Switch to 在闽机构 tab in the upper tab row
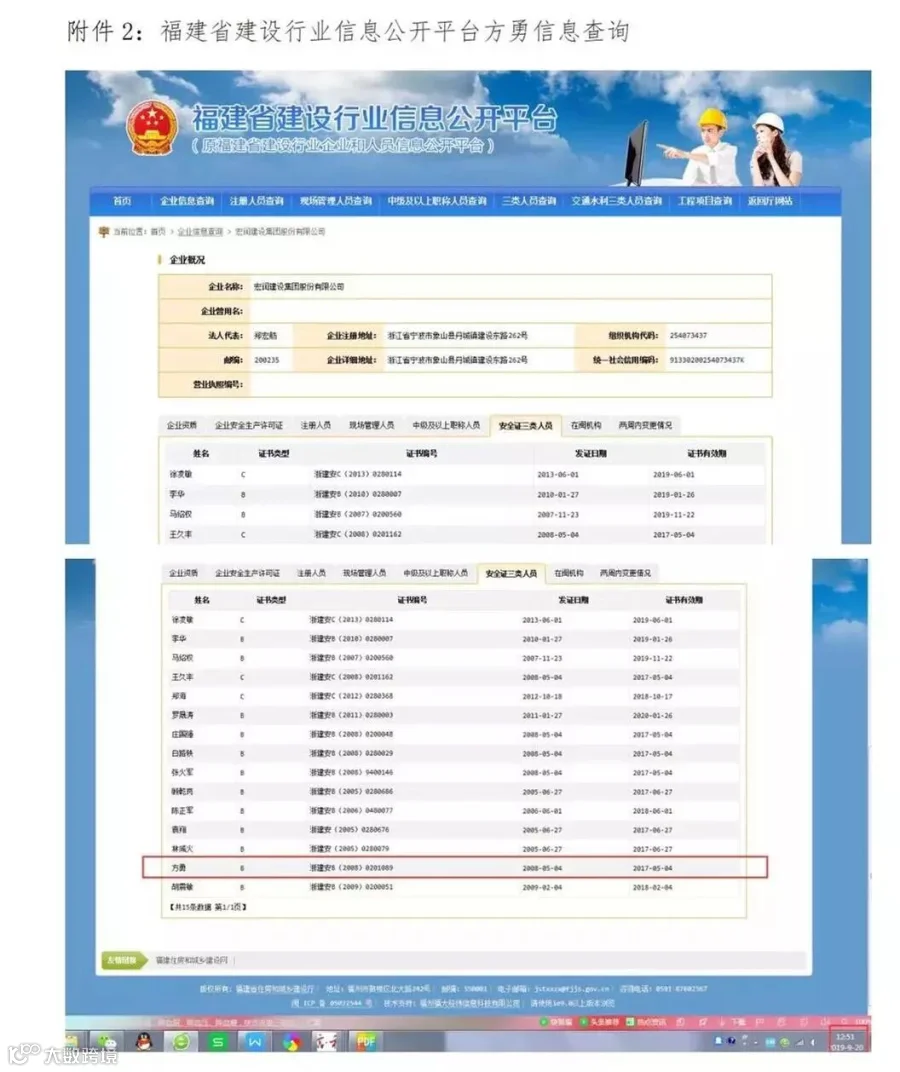 pos(586,425)
